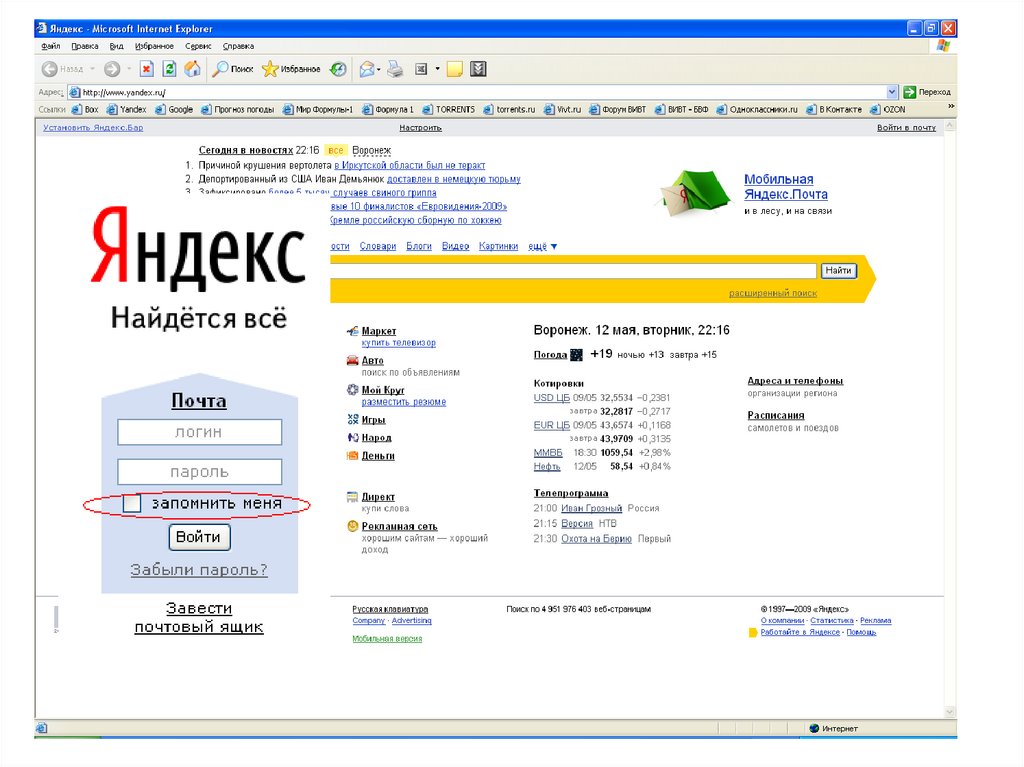Expand the links bar overflow chevron
The image size is (1024, 767).
951,106
